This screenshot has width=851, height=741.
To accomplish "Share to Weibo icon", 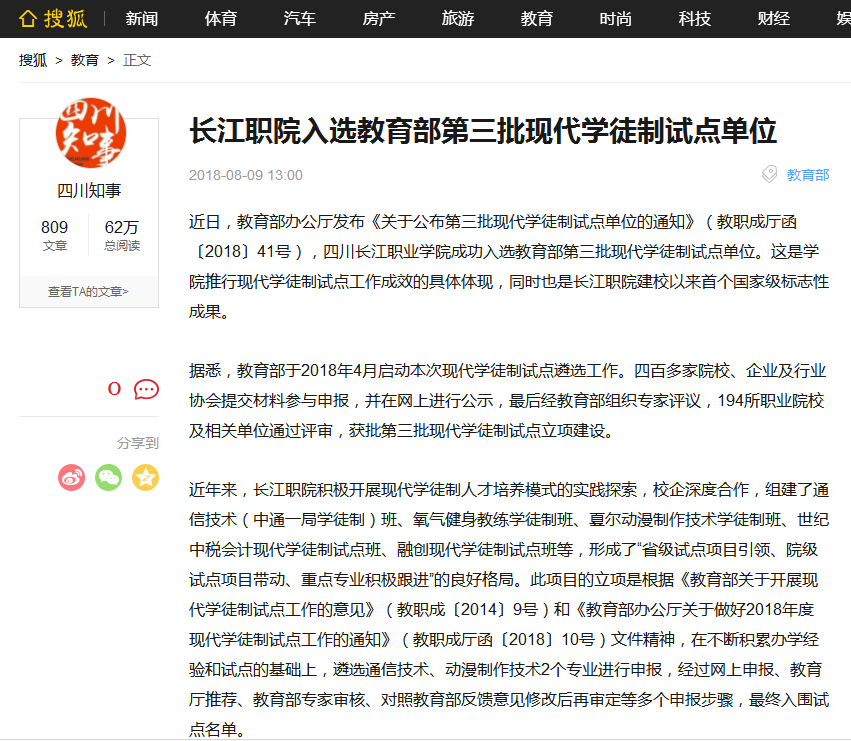I will [x=72, y=478].
